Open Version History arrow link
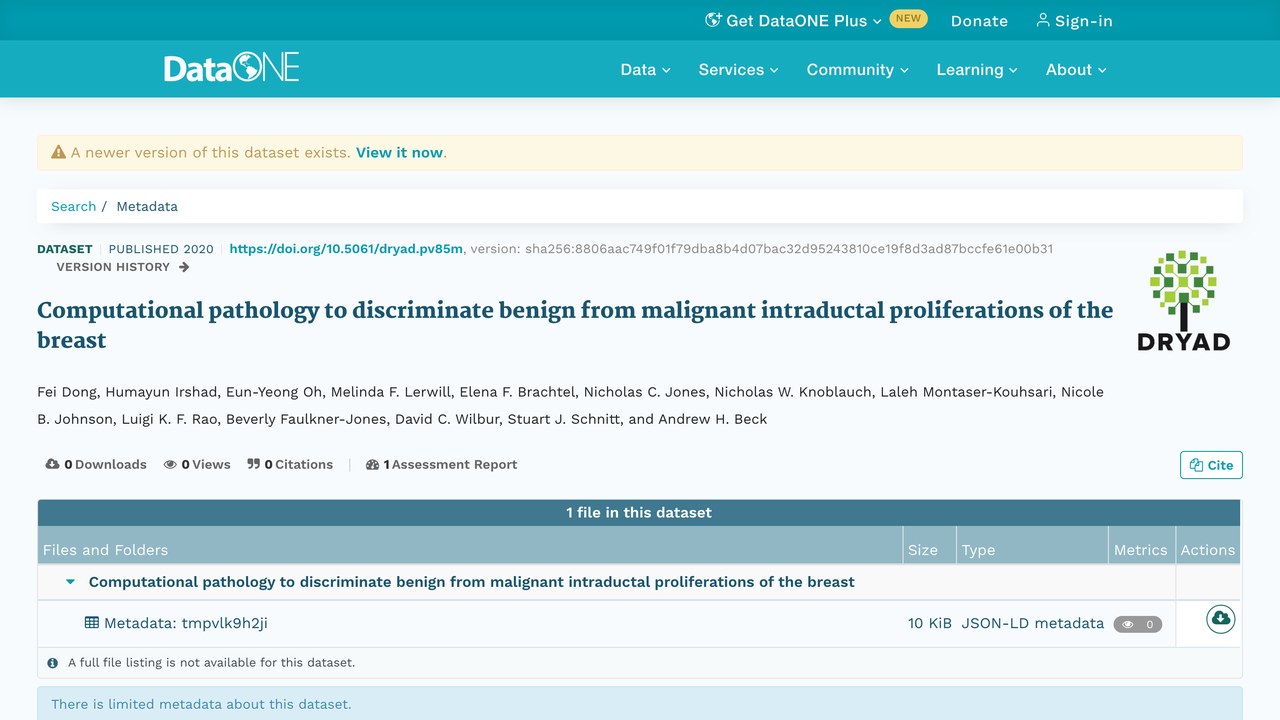Viewport: 1280px width, 720px height. (x=123, y=267)
